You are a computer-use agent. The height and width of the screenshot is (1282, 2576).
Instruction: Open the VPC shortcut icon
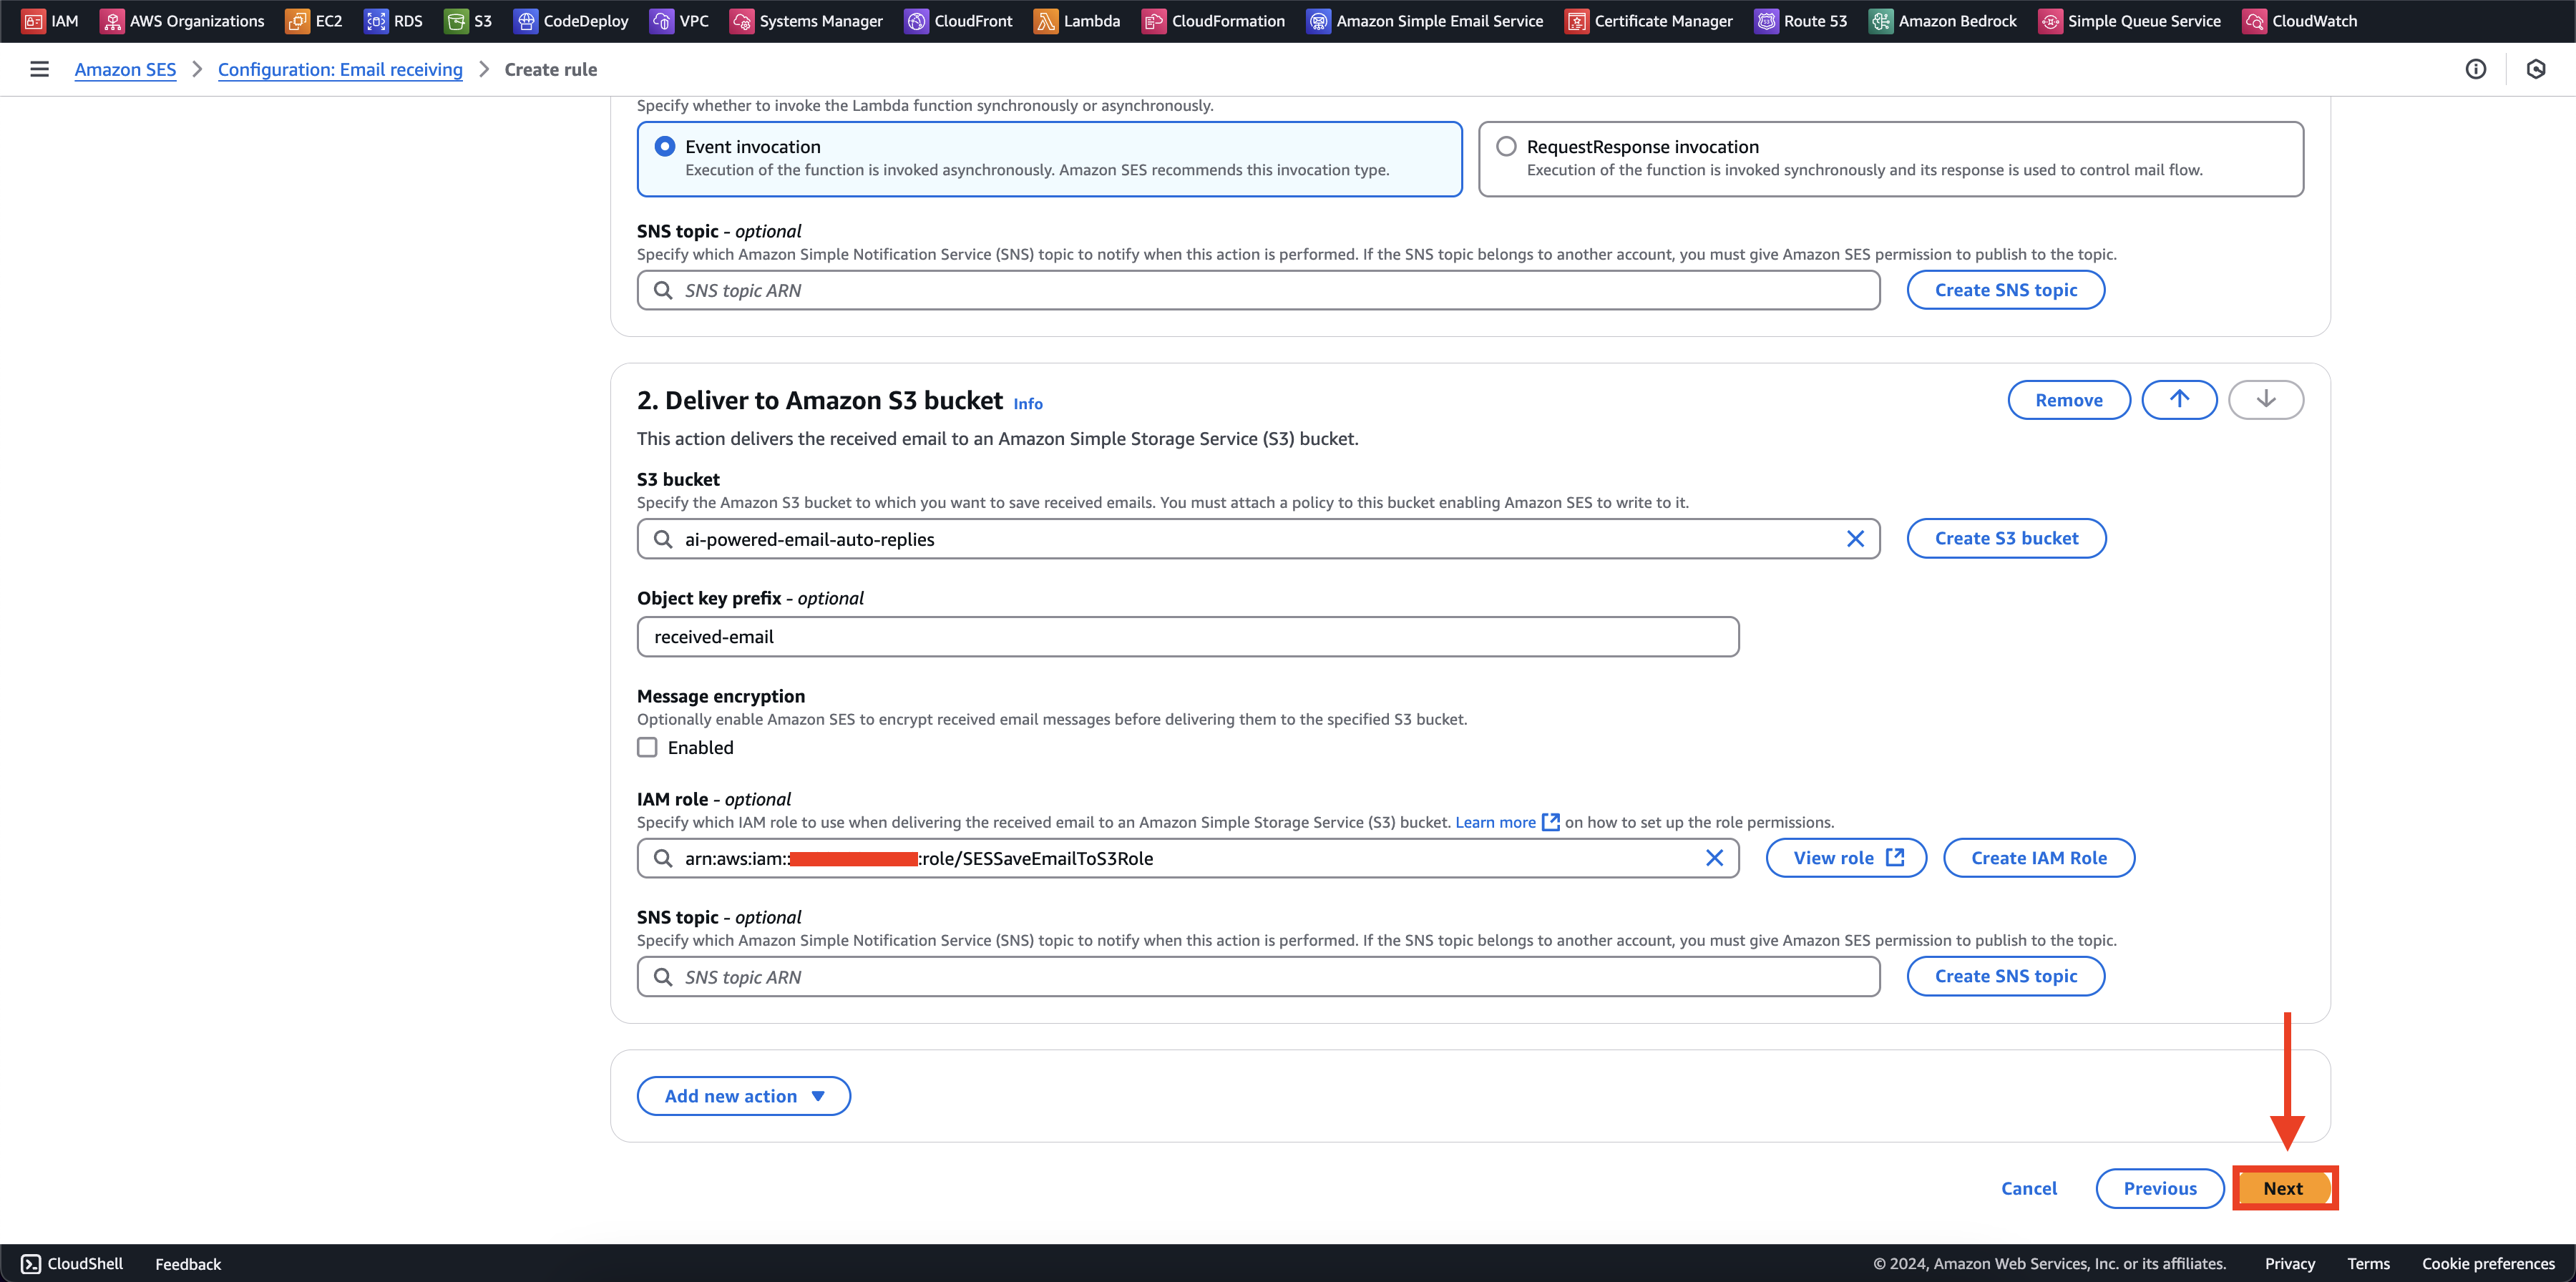point(662,21)
